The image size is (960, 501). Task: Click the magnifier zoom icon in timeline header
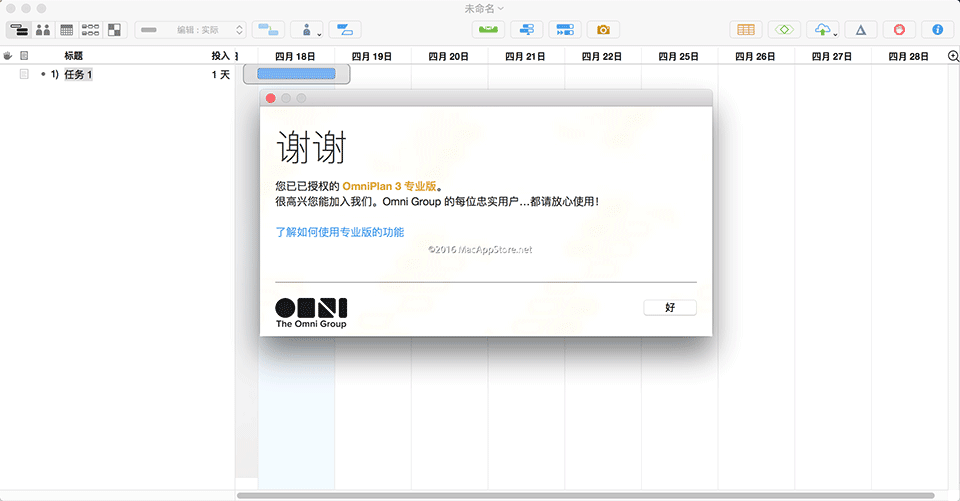(x=952, y=56)
